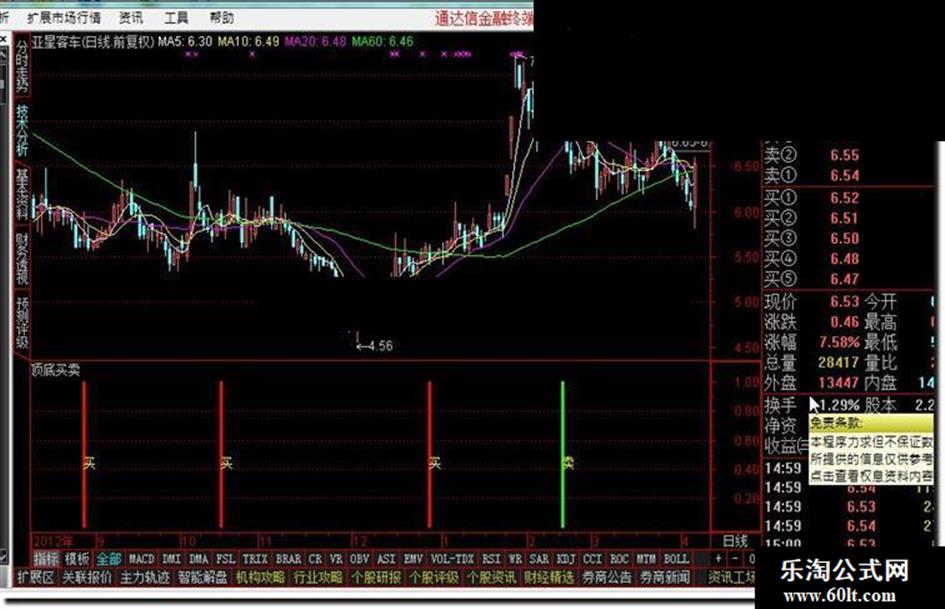This screenshot has height=609, width=945.
Task: Click the MA20: 6.48 label
Action: (315, 42)
